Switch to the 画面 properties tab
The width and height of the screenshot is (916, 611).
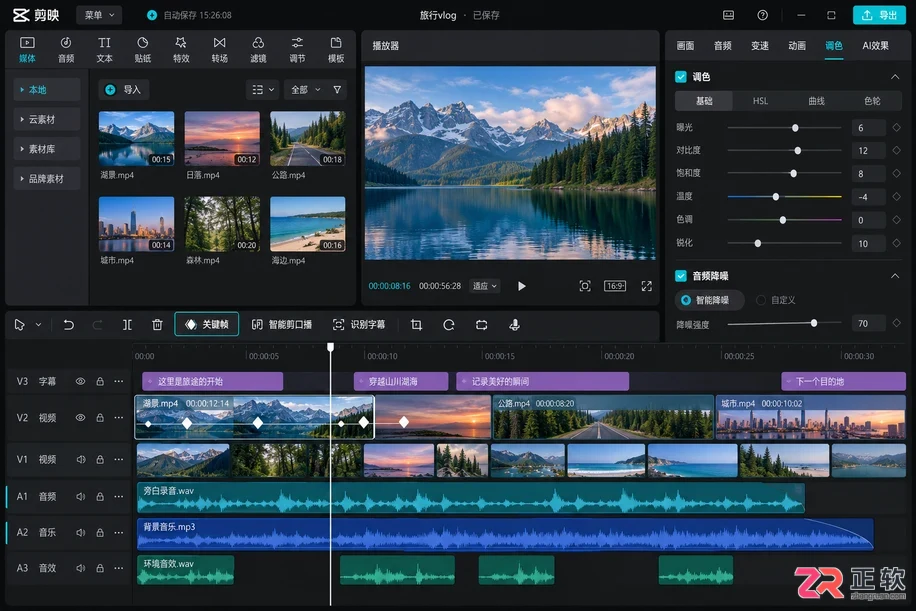point(685,46)
